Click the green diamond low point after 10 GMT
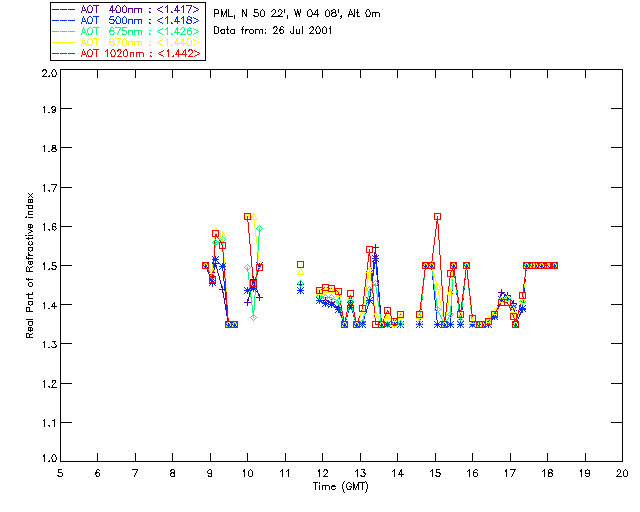Viewport: 640px width, 512px height. (253, 317)
